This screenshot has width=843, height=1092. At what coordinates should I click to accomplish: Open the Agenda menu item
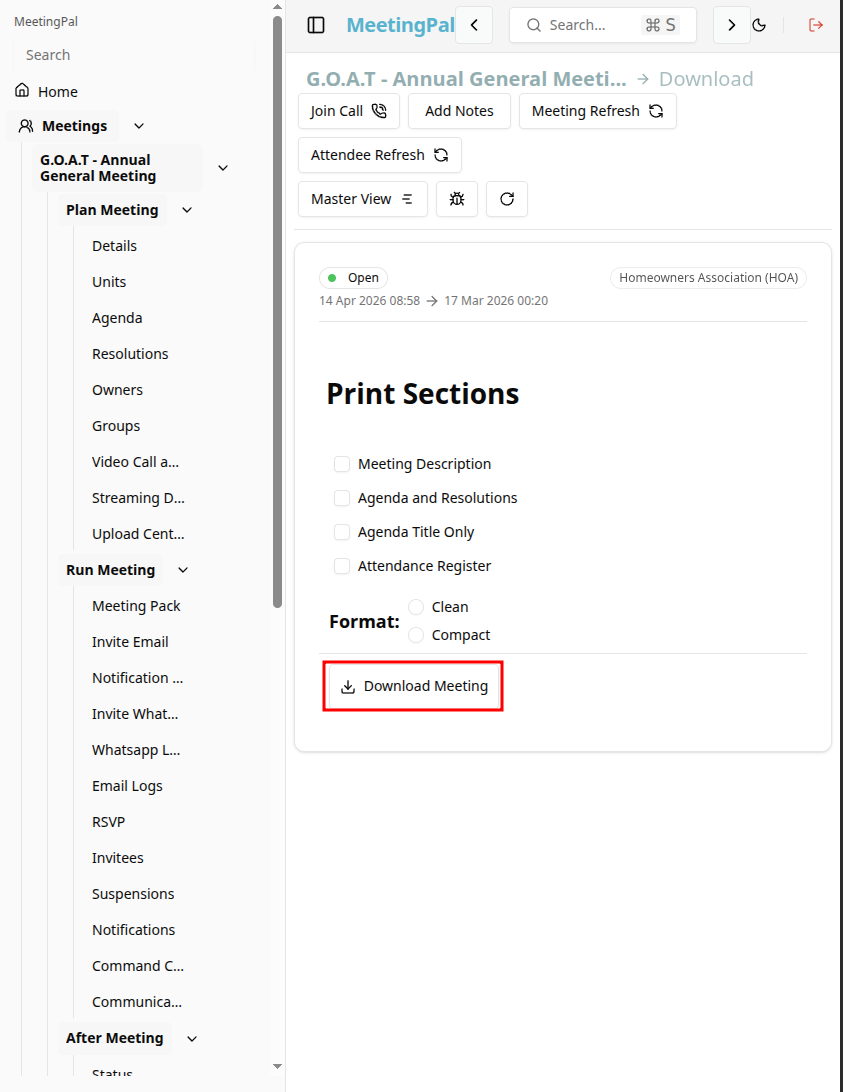point(117,318)
